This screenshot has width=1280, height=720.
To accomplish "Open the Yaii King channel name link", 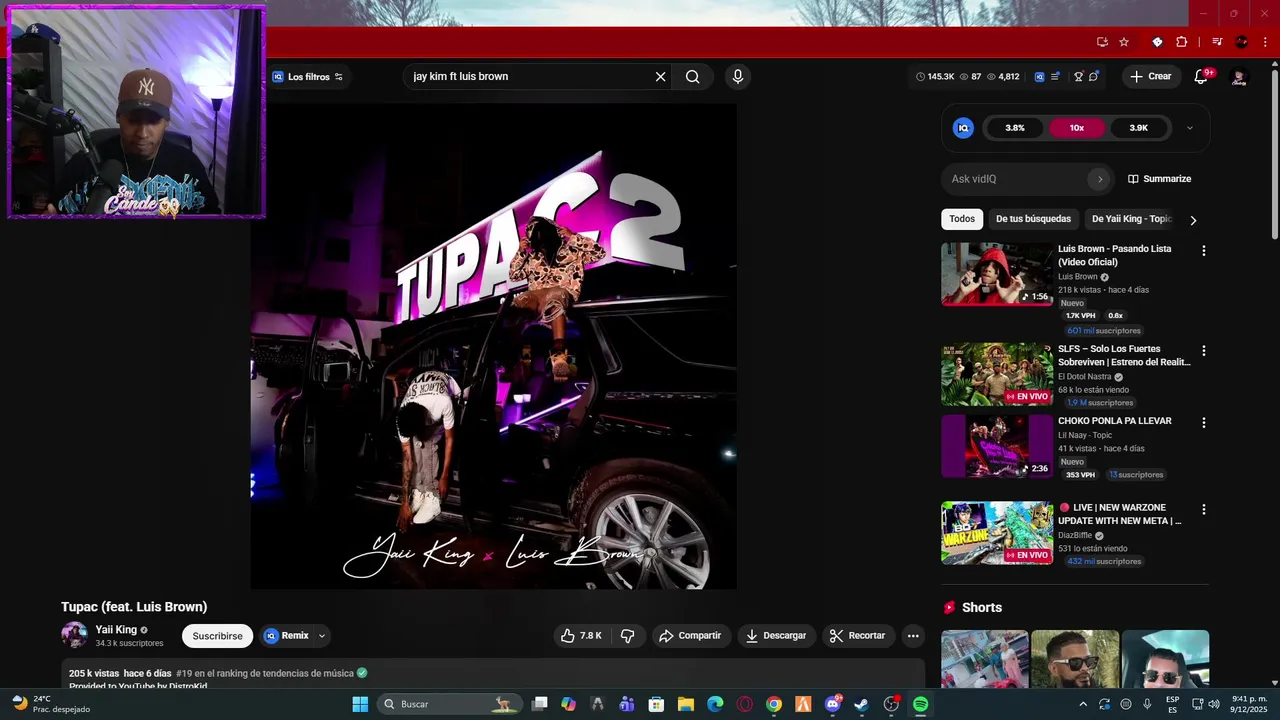I will point(116,630).
